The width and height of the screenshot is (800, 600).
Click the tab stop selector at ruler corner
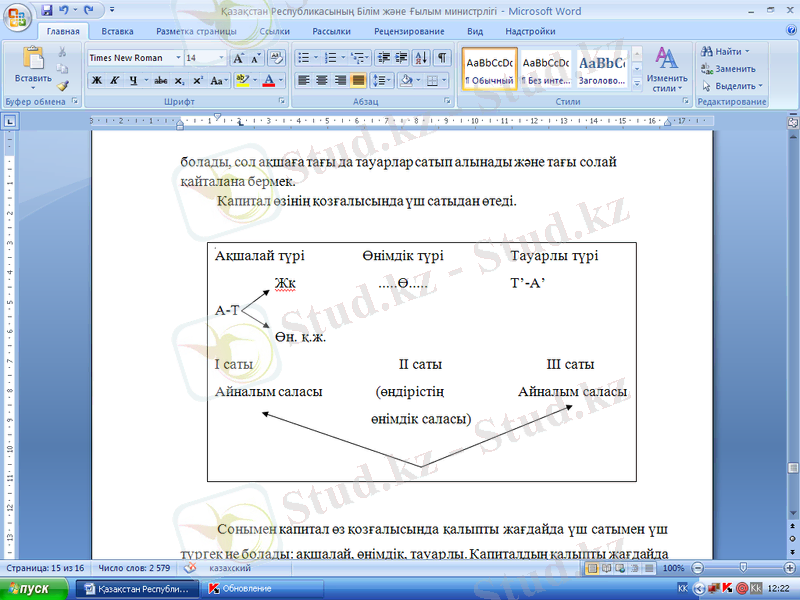tap(10, 121)
